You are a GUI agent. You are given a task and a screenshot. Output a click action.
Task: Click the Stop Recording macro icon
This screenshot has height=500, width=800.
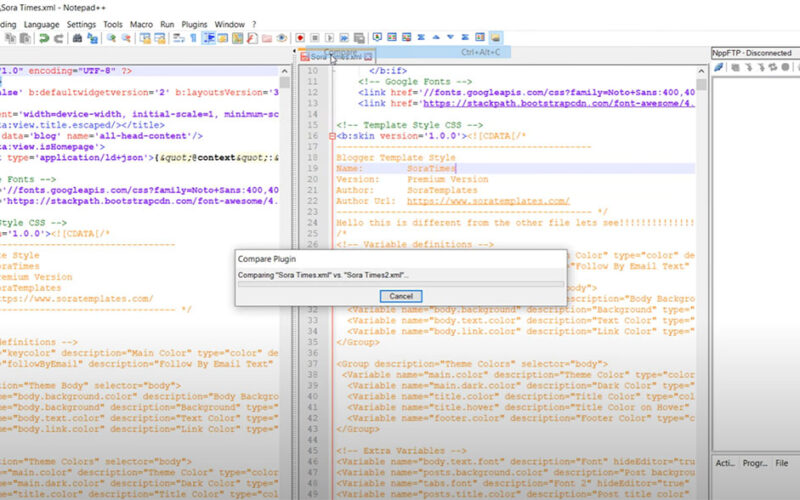point(315,38)
